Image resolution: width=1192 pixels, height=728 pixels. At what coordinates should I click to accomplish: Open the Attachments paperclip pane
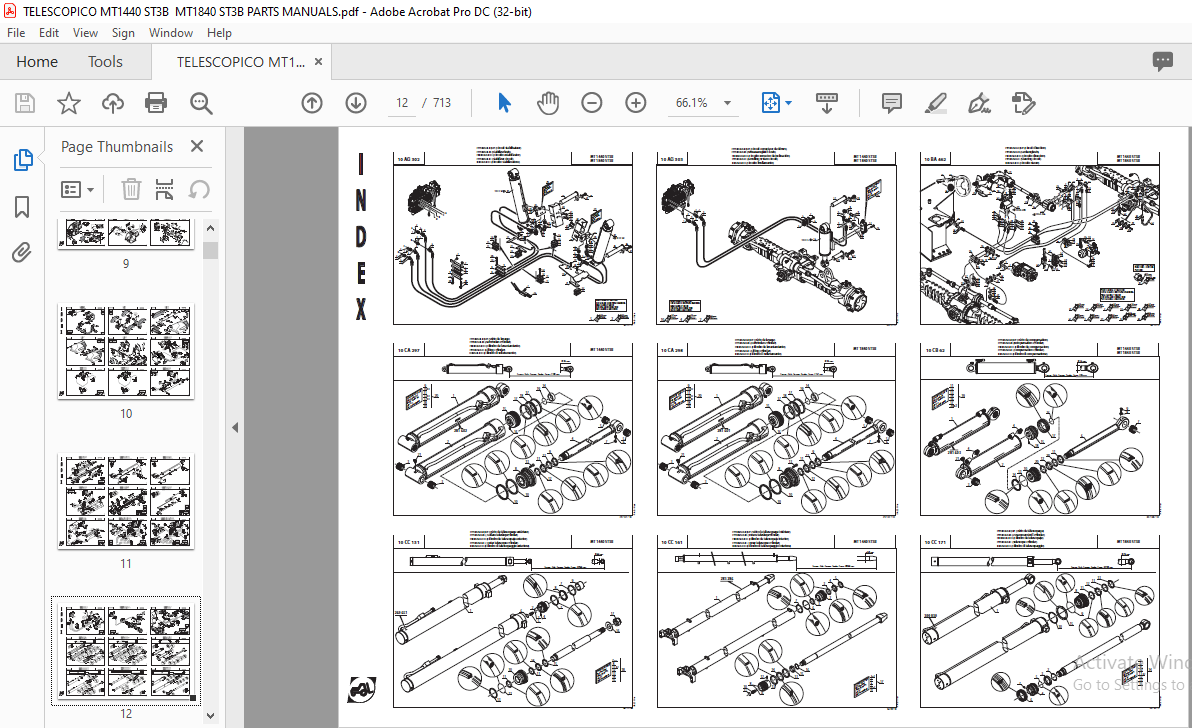pos(22,252)
